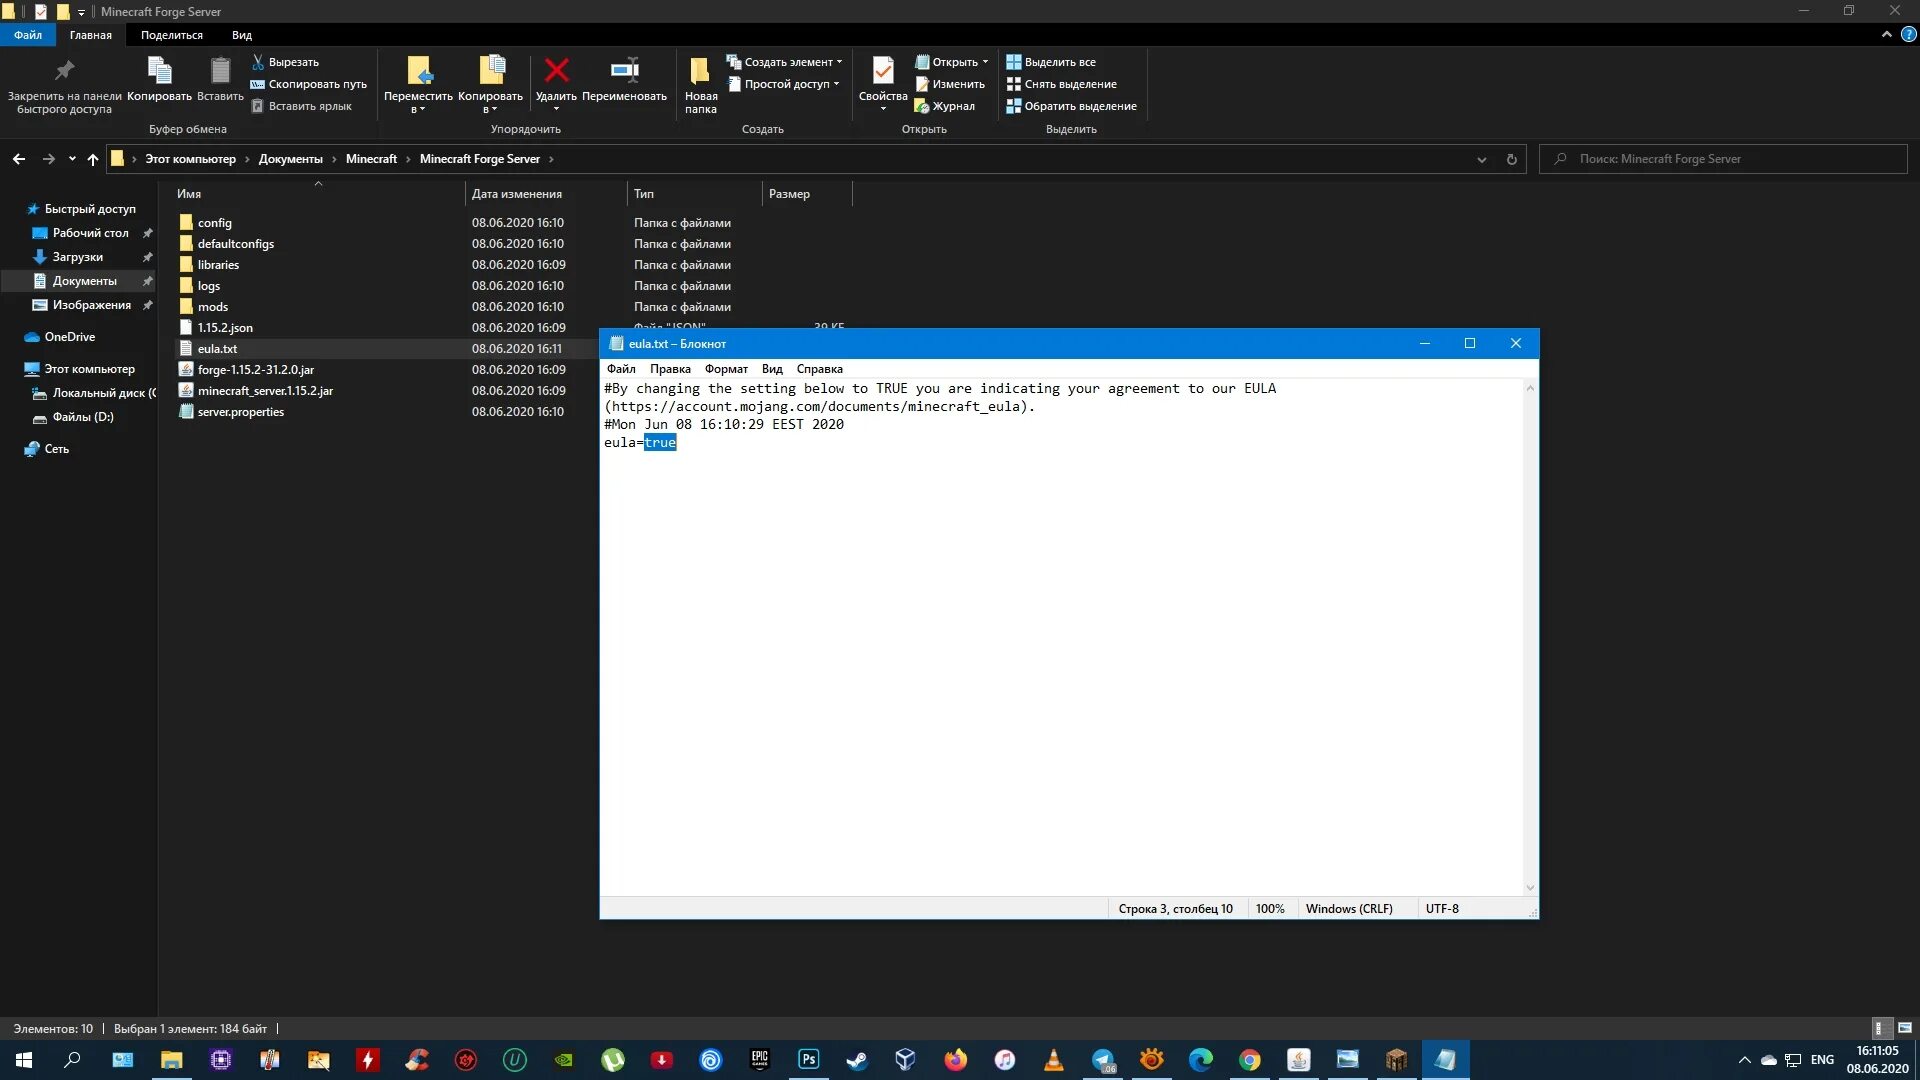Show hidden tray icons chevron
The image size is (1920, 1080).
1744,1060
